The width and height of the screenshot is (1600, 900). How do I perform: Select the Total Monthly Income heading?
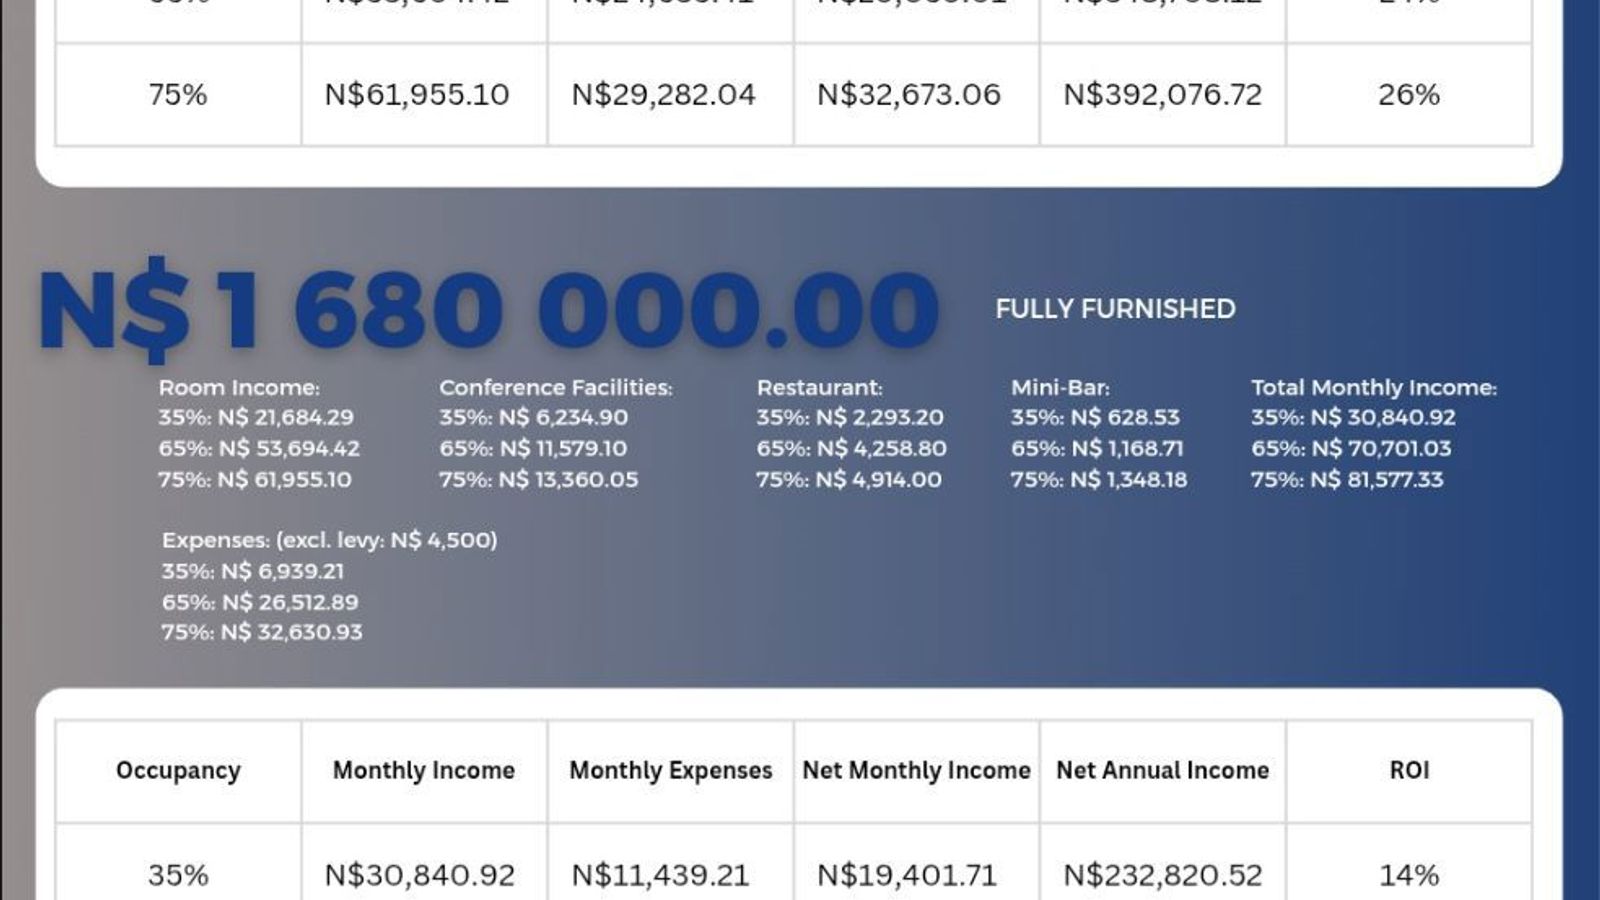click(1373, 387)
